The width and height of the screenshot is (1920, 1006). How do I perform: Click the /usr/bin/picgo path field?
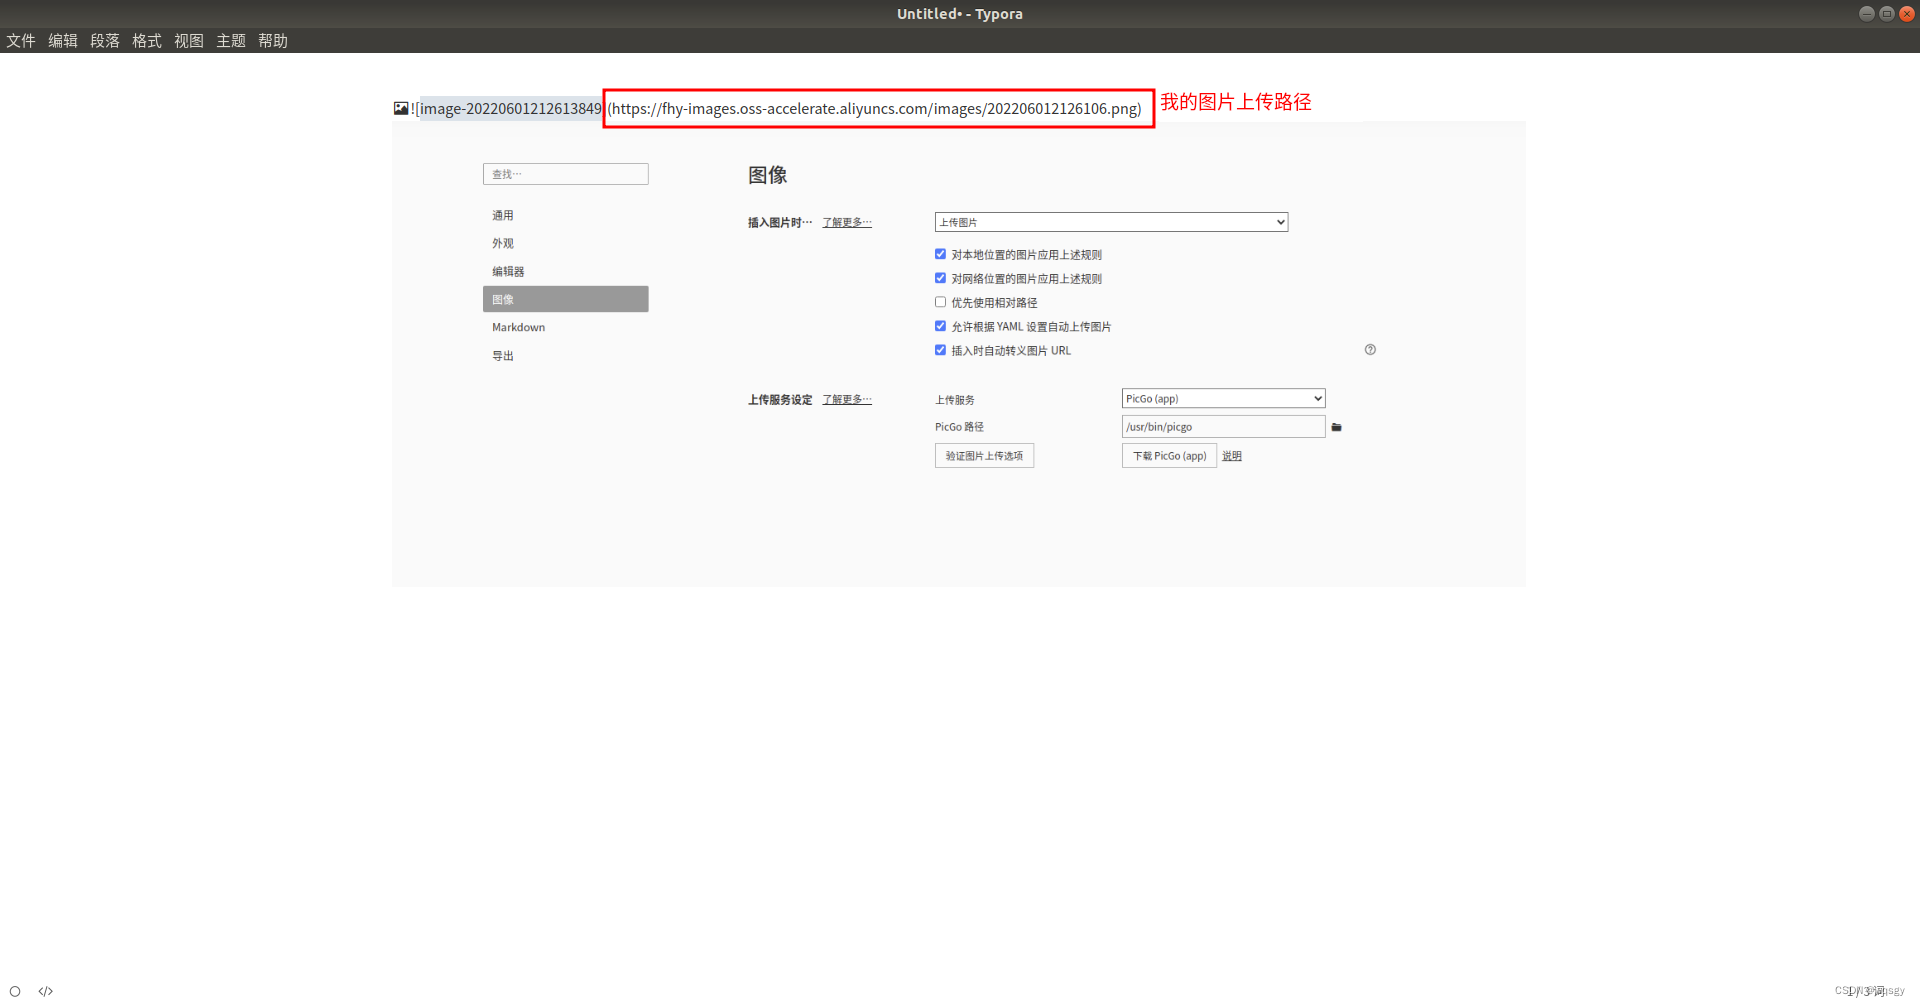(1223, 427)
